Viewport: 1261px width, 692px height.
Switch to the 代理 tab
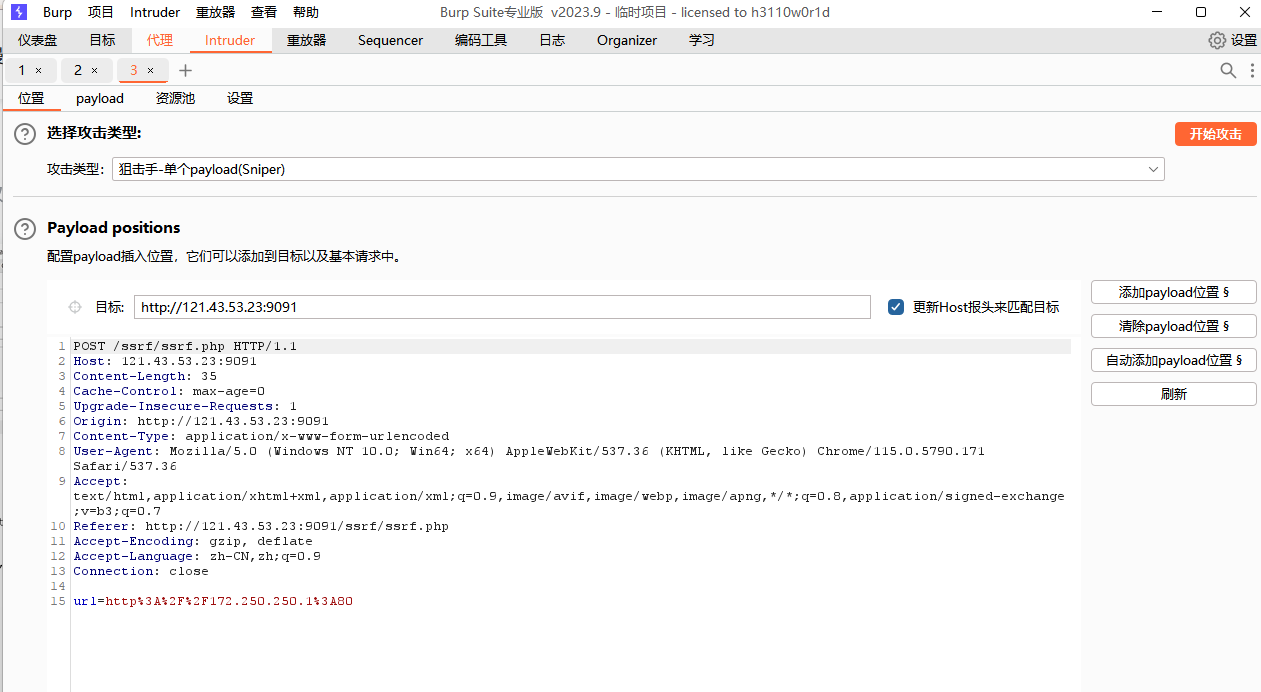[x=160, y=40]
